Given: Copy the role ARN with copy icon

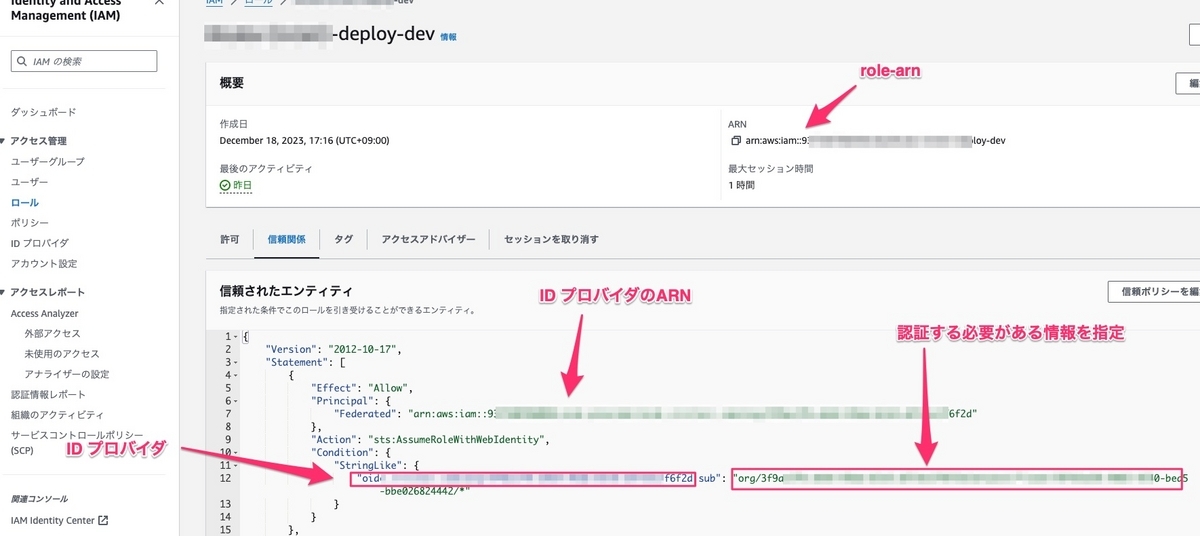Looking at the screenshot, I should coord(736,140).
